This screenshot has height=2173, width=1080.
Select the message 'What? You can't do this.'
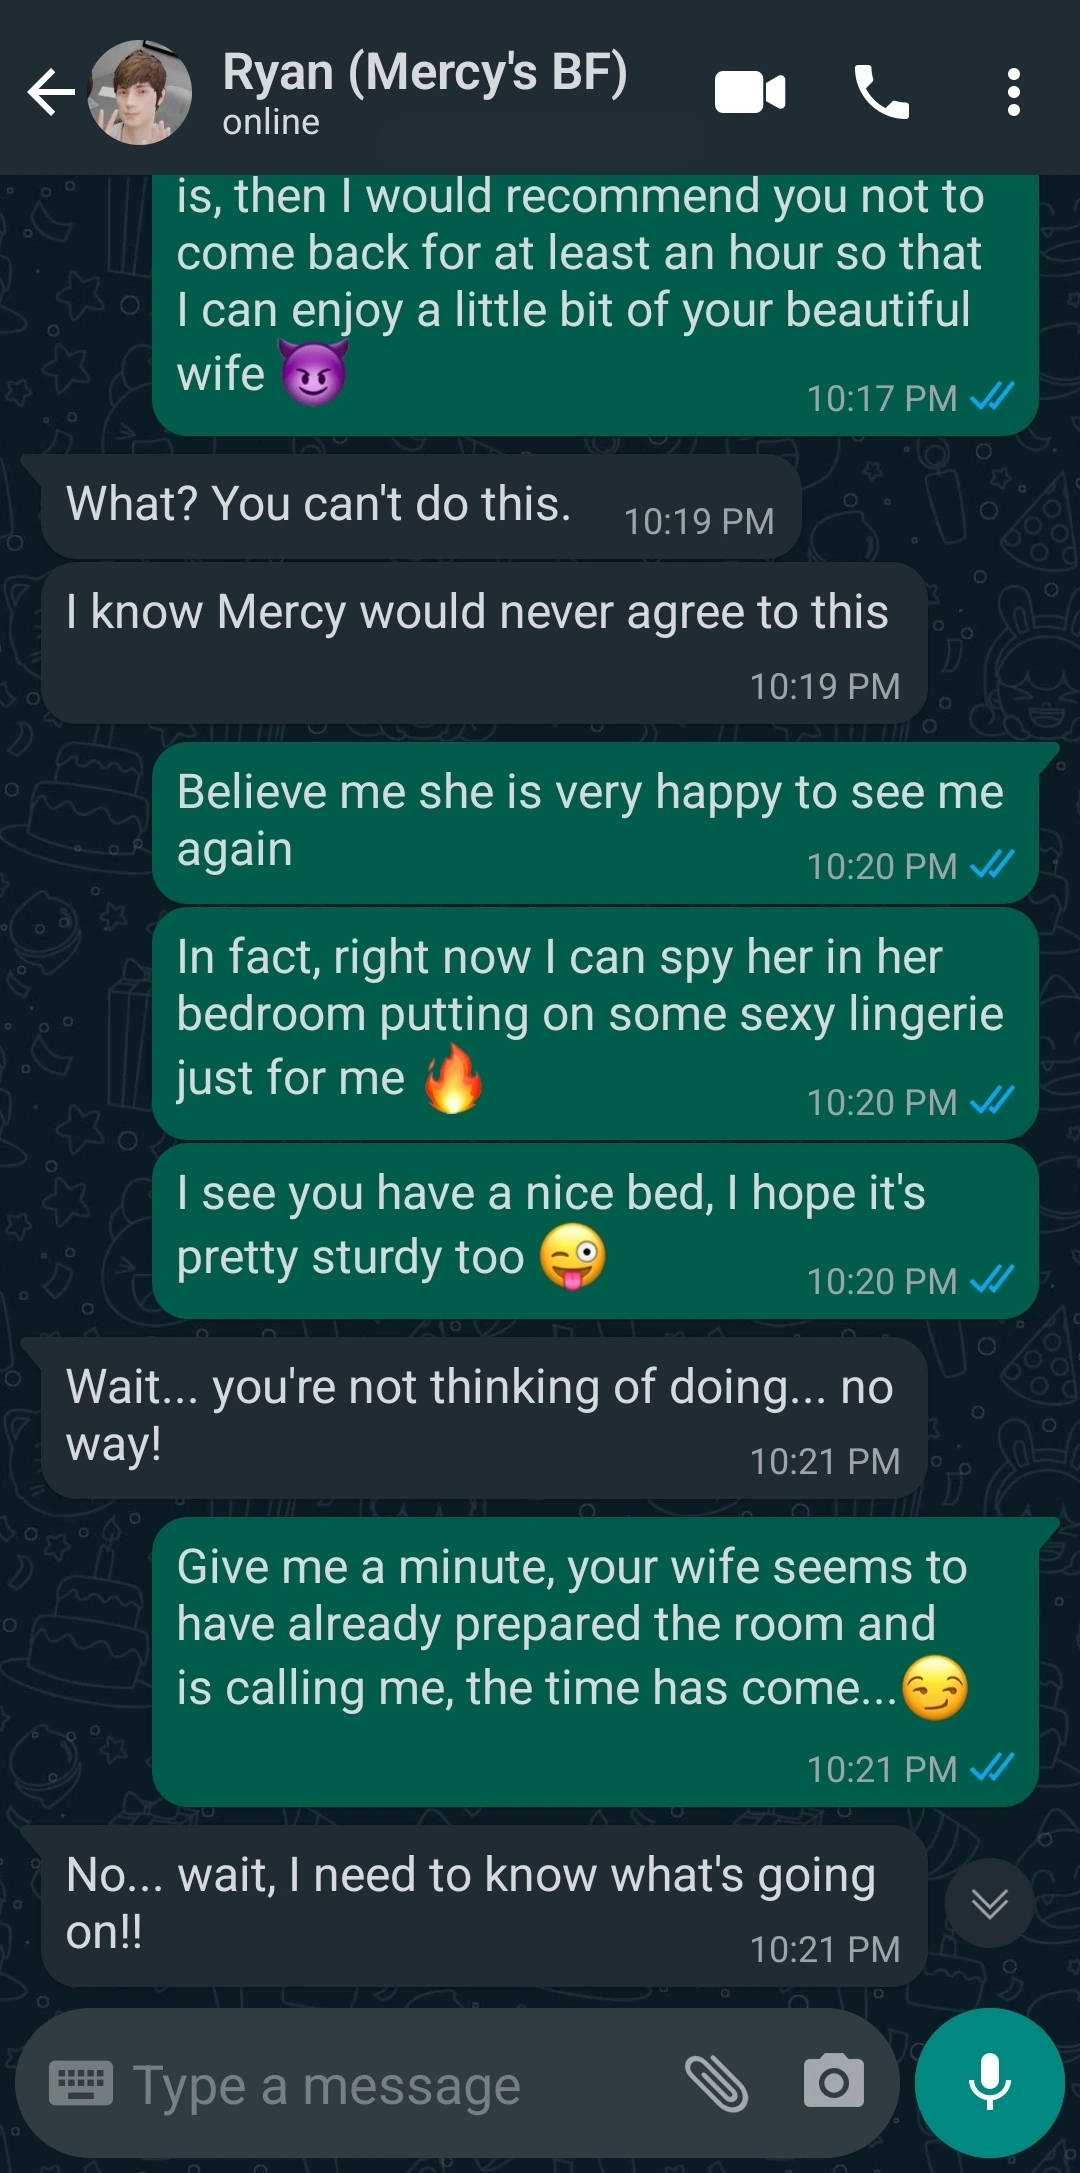point(421,507)
